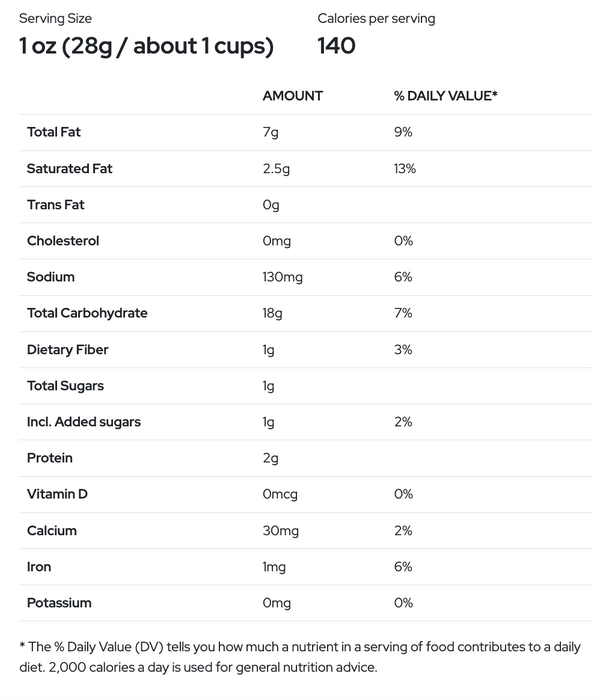Click the Saturated Fat amount 2.5g
The height and width of the screenshot is (700, 600).
click(276, 169)
